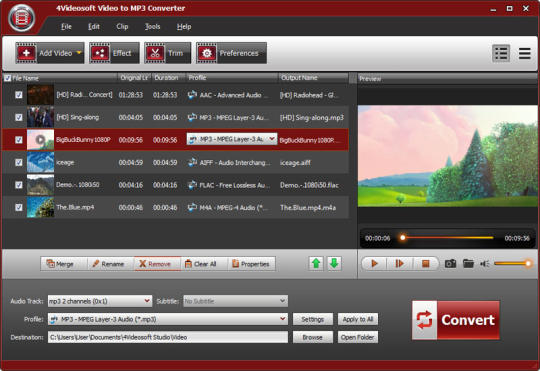540x371 pixels.
Task: Click the M4A profile icon in The.Blue row
Action: (192, 207)
